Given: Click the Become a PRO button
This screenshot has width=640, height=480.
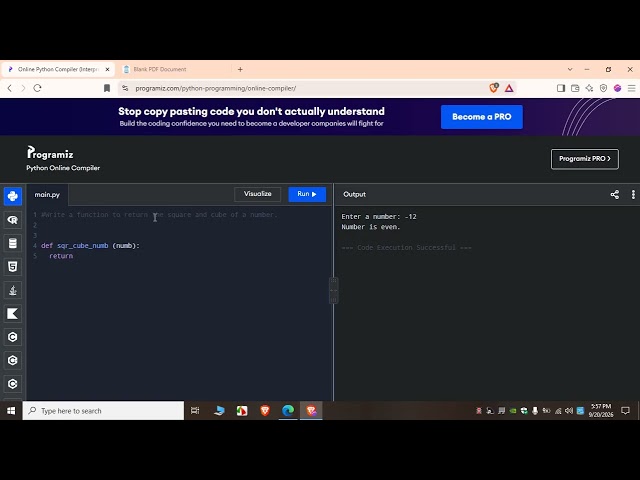Looking at the screenshot, I should point(482,117).
